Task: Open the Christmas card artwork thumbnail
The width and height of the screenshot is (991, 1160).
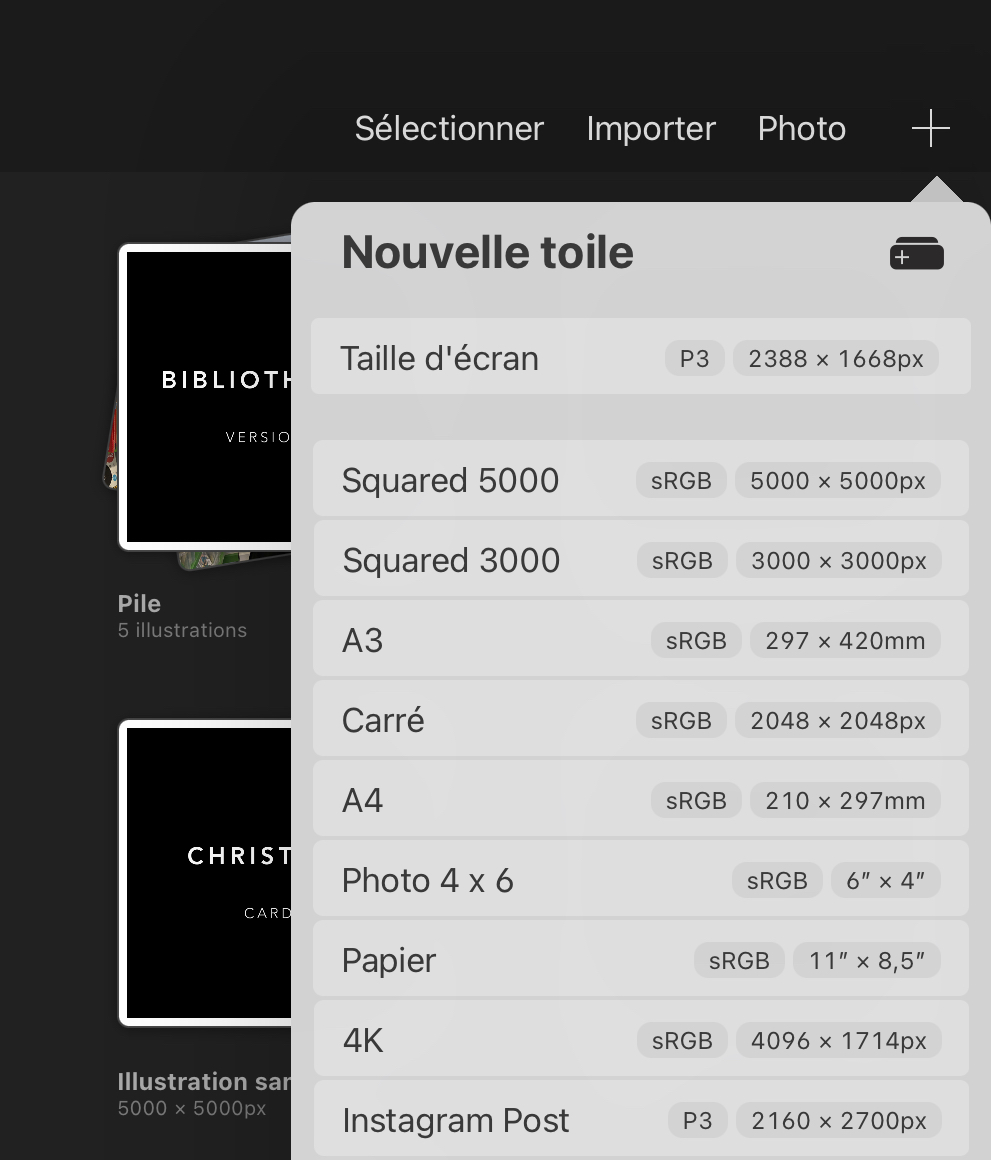Action: coord(207,873)
